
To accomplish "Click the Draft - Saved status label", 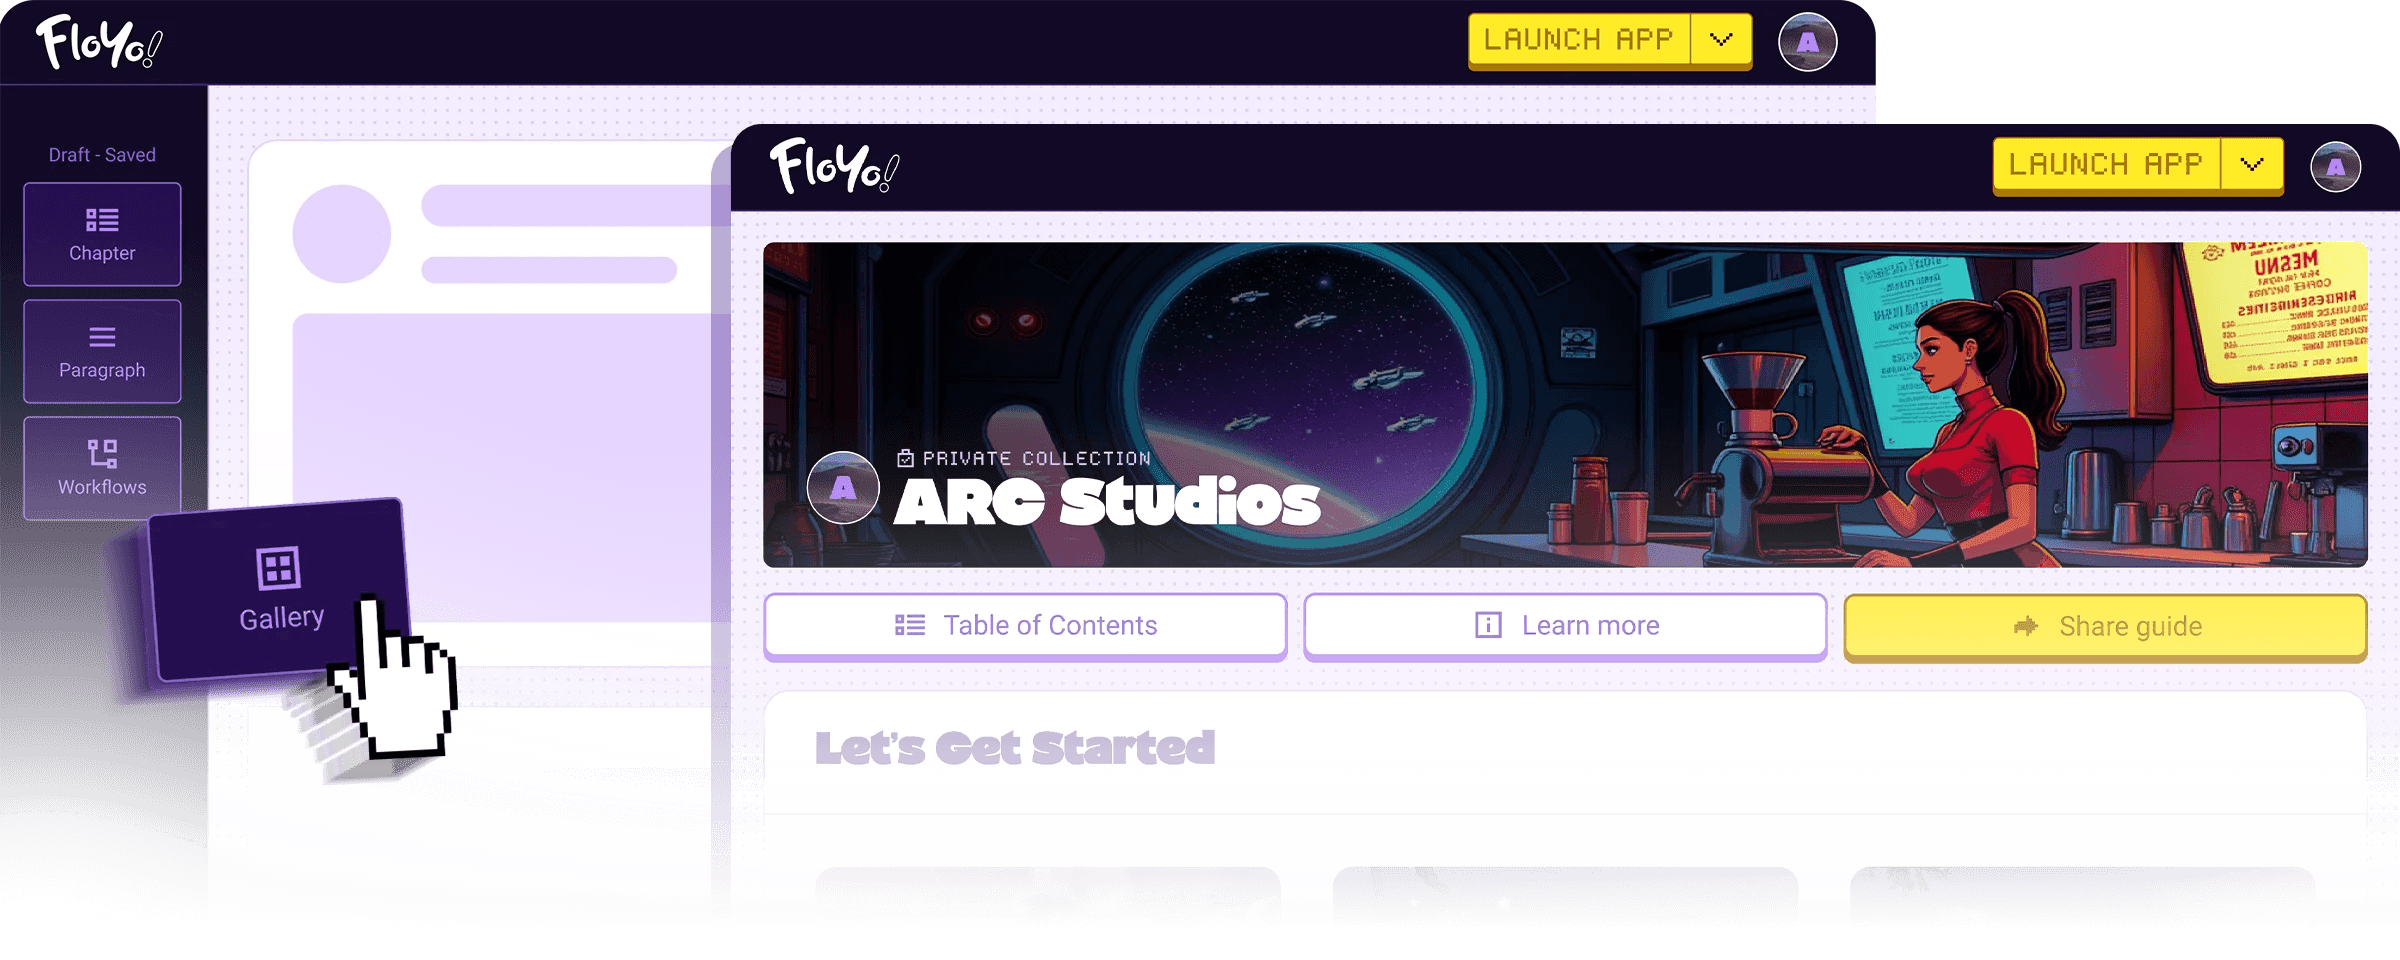I will [102, 155].
